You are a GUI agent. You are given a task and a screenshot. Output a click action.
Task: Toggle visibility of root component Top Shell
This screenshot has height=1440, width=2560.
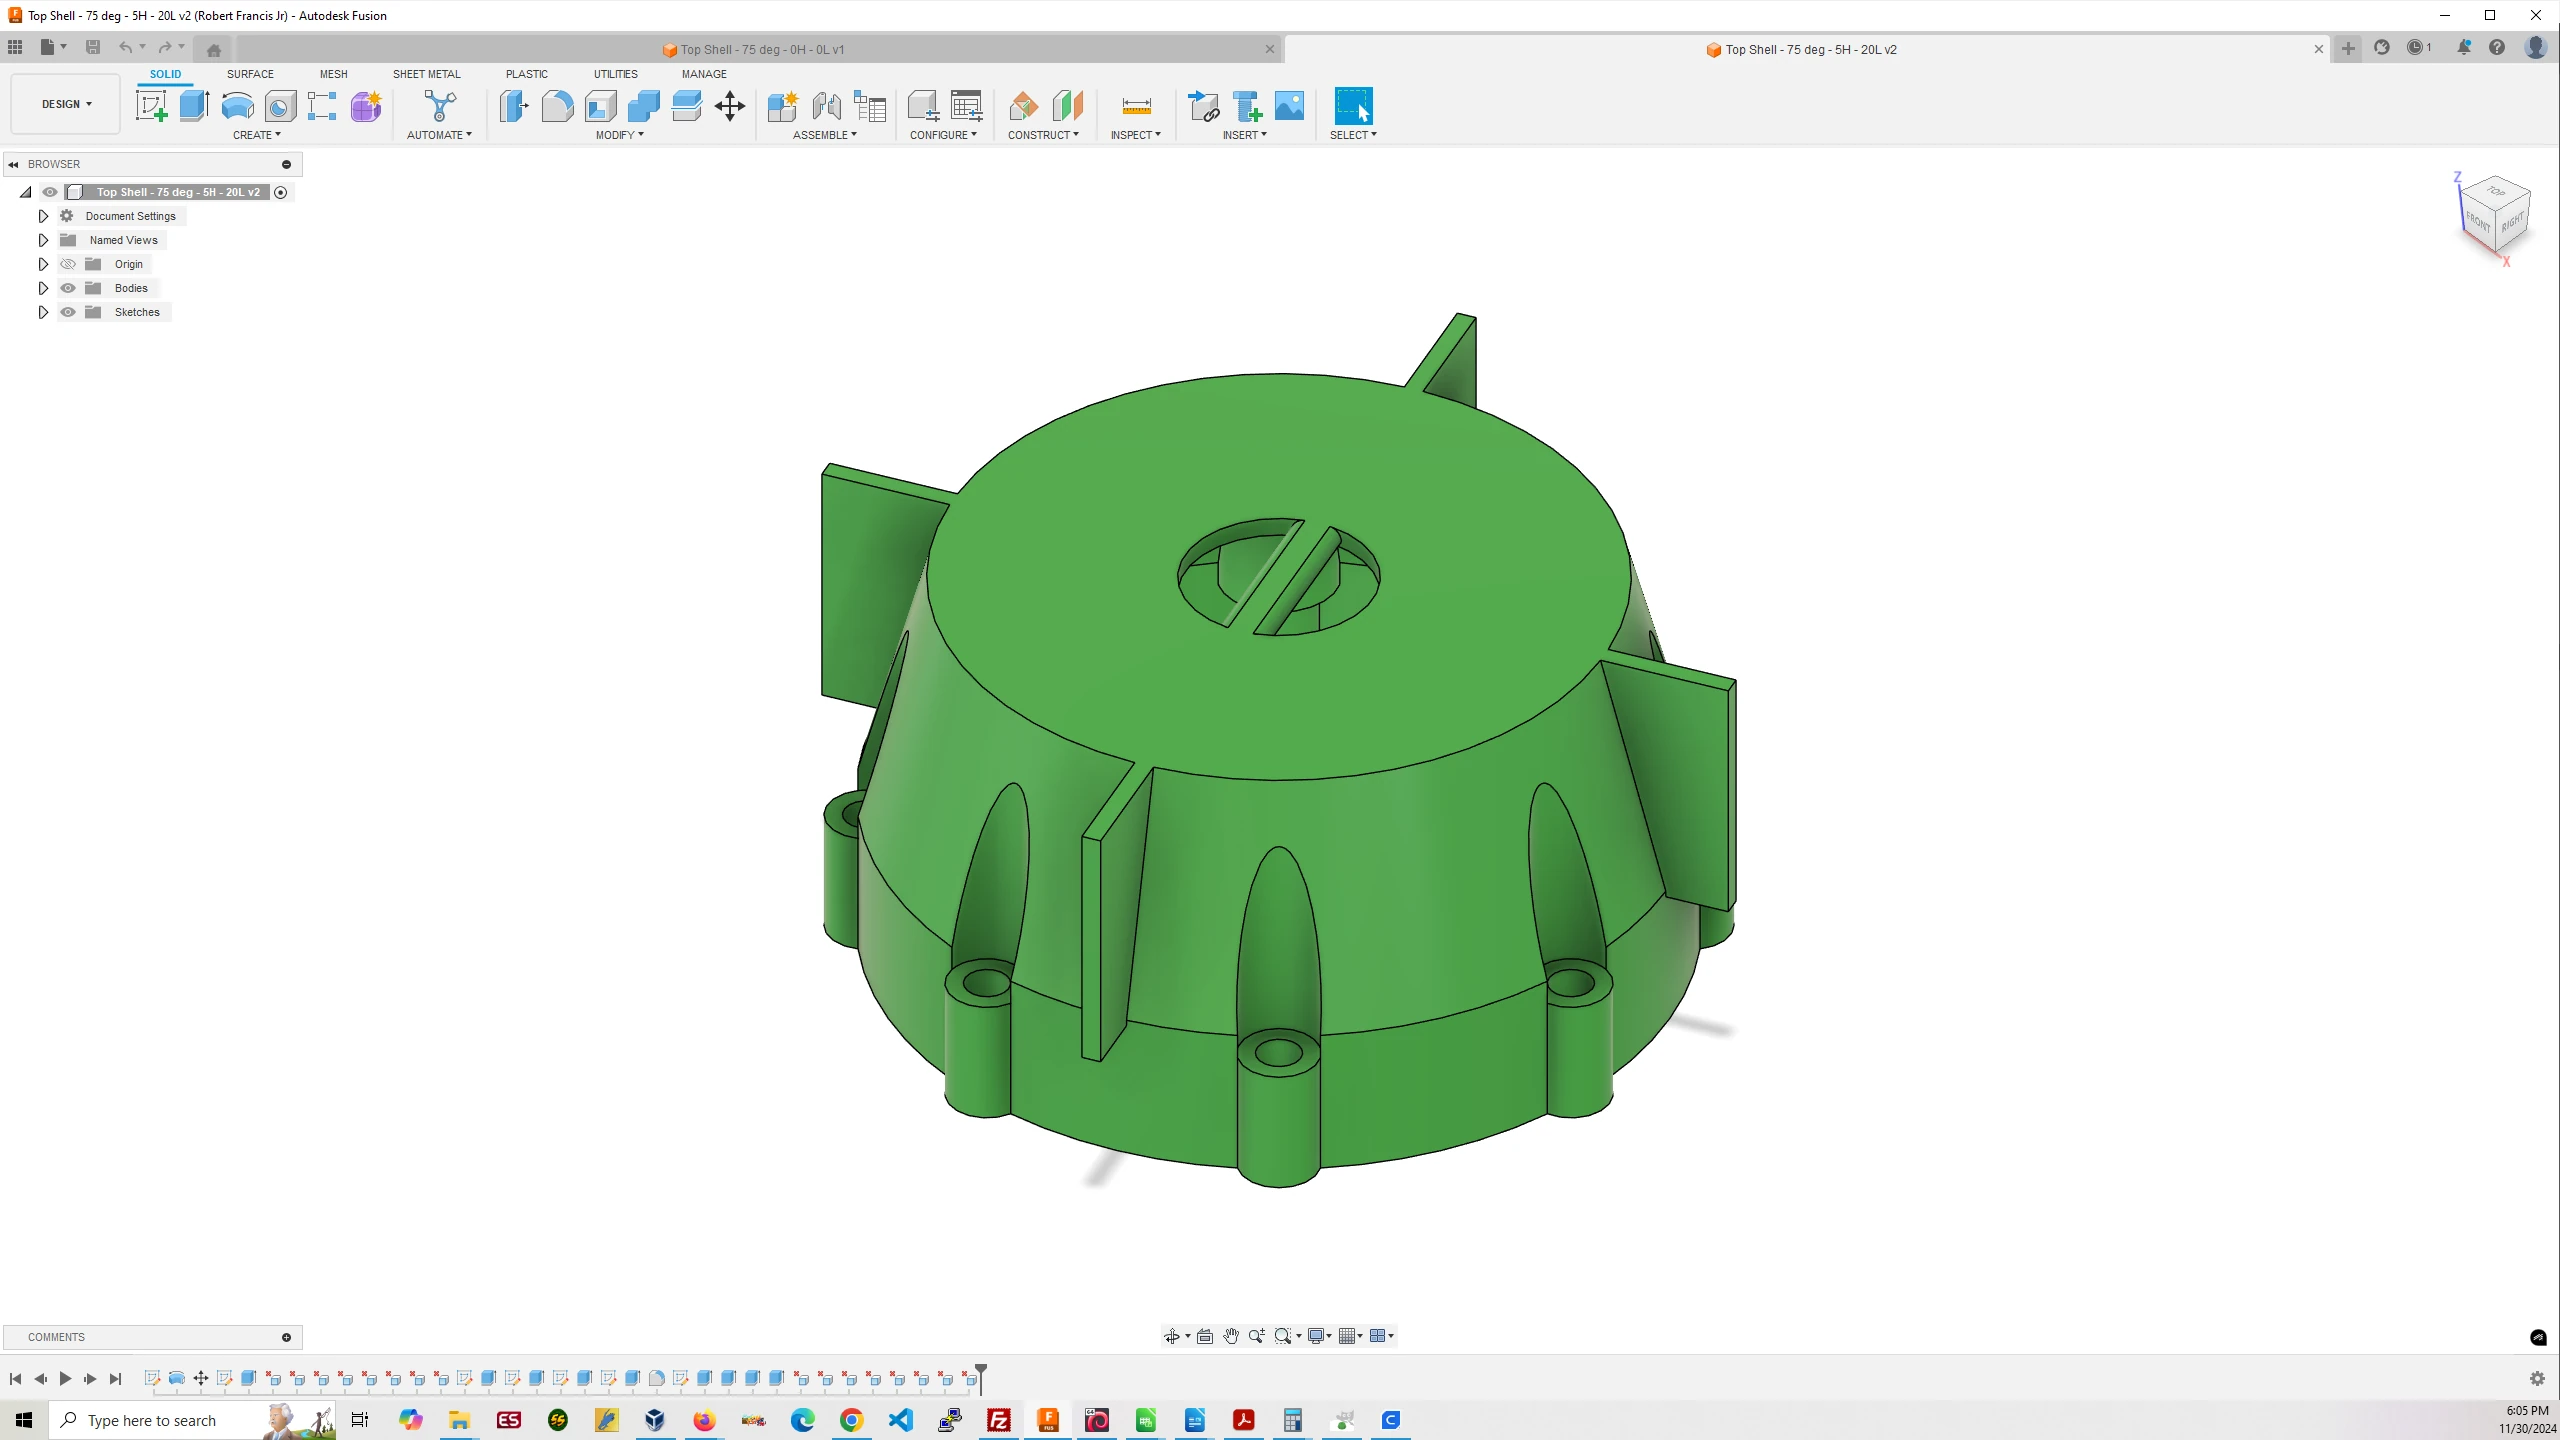point(50,192)
